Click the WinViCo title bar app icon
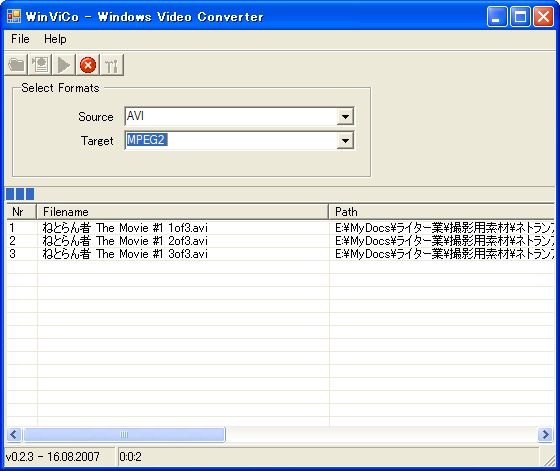 [14, 16]
